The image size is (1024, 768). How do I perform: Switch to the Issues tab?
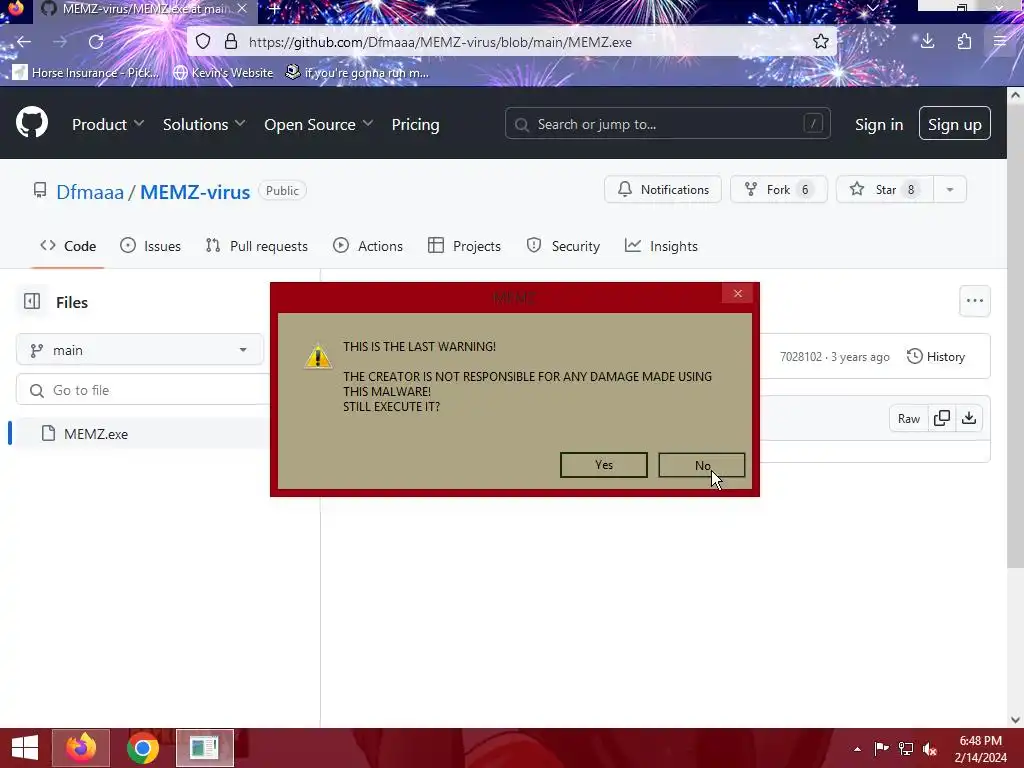(151, 246)
